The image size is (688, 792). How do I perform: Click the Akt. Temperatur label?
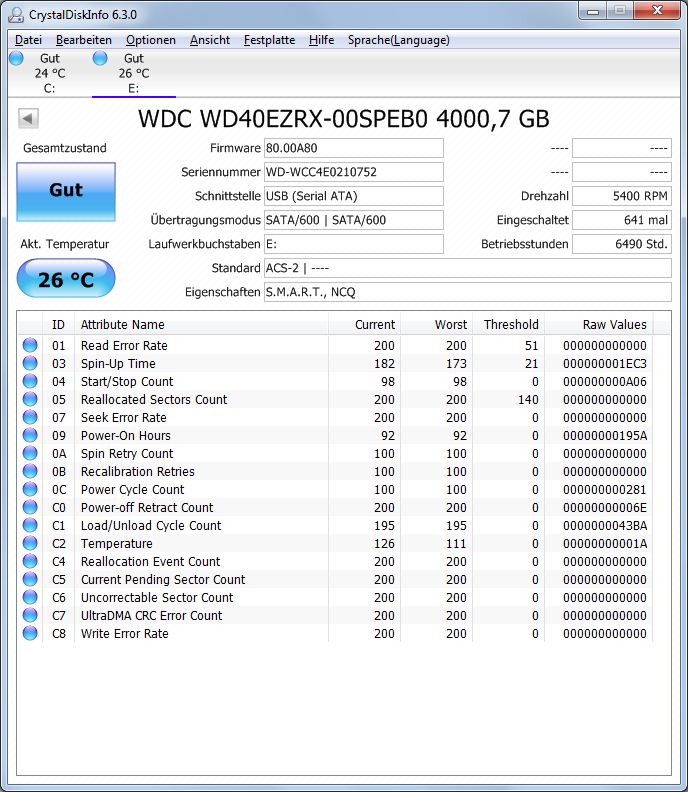click(65, 244)
